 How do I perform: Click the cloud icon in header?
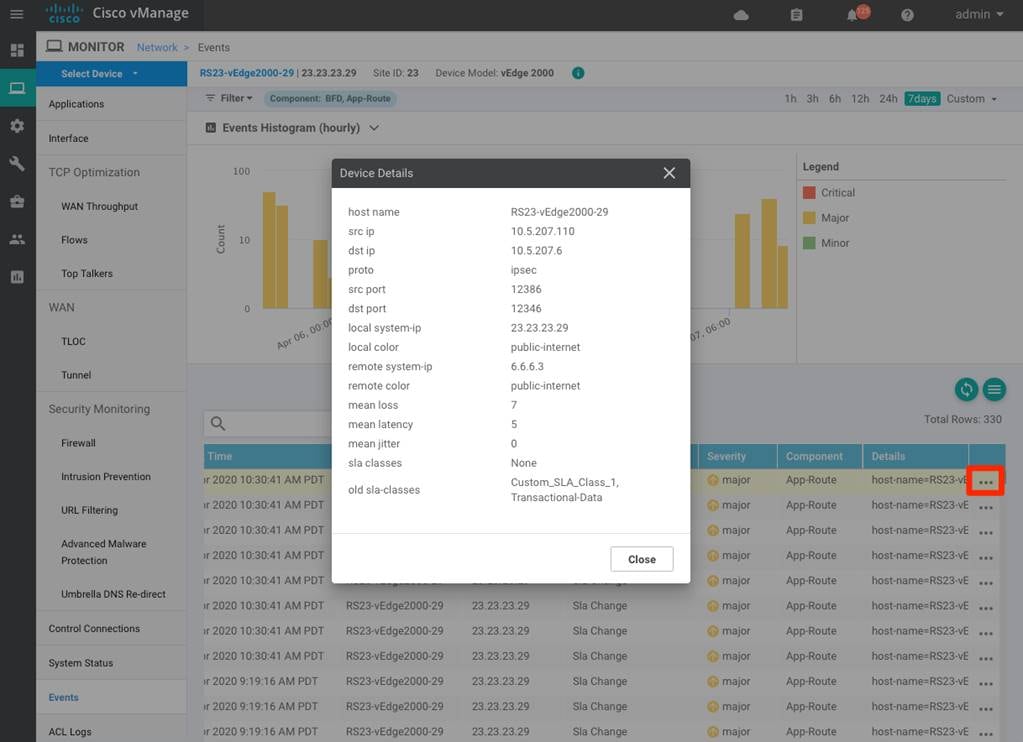(741, 15)
